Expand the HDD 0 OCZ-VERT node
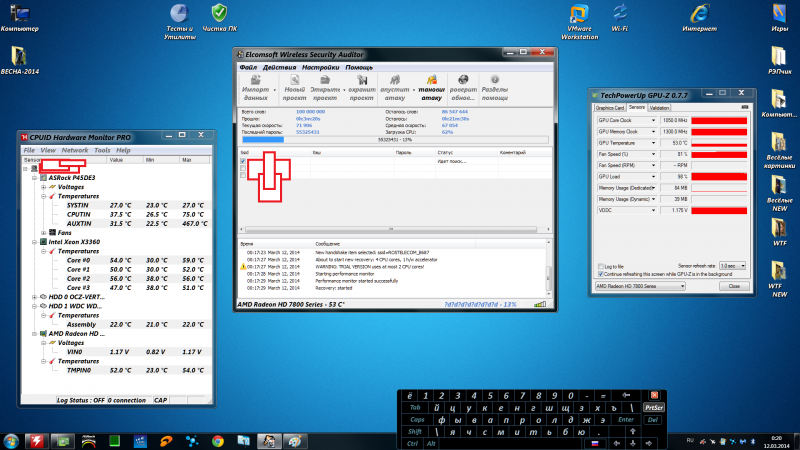 pyautogui.click(x=35, y=297)
